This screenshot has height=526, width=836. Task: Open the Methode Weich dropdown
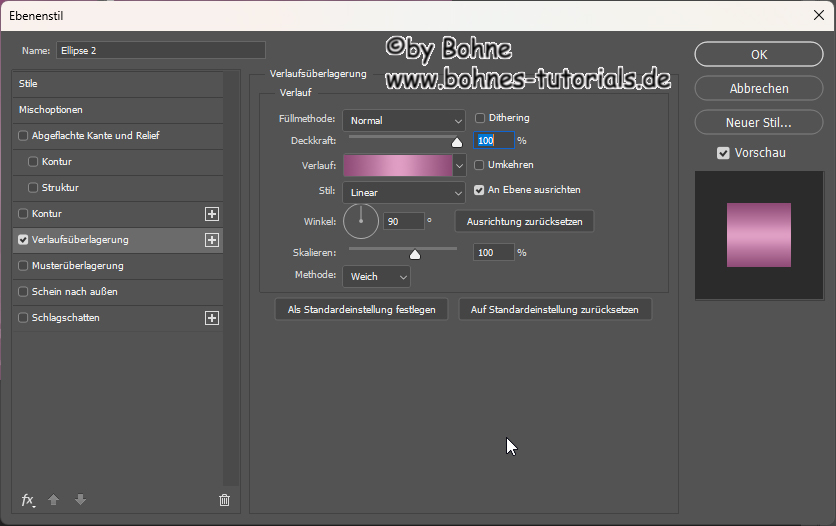coord(376,276)
